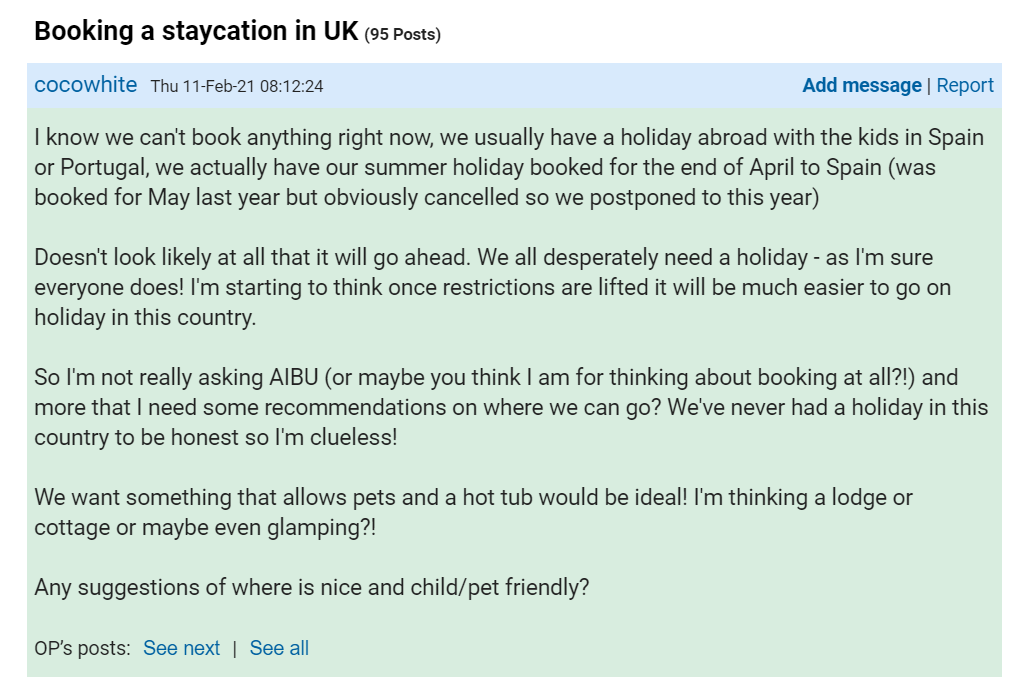
Task: Click the question 'Any suggestions of where is nice'
Action: [x=312, y=587]
